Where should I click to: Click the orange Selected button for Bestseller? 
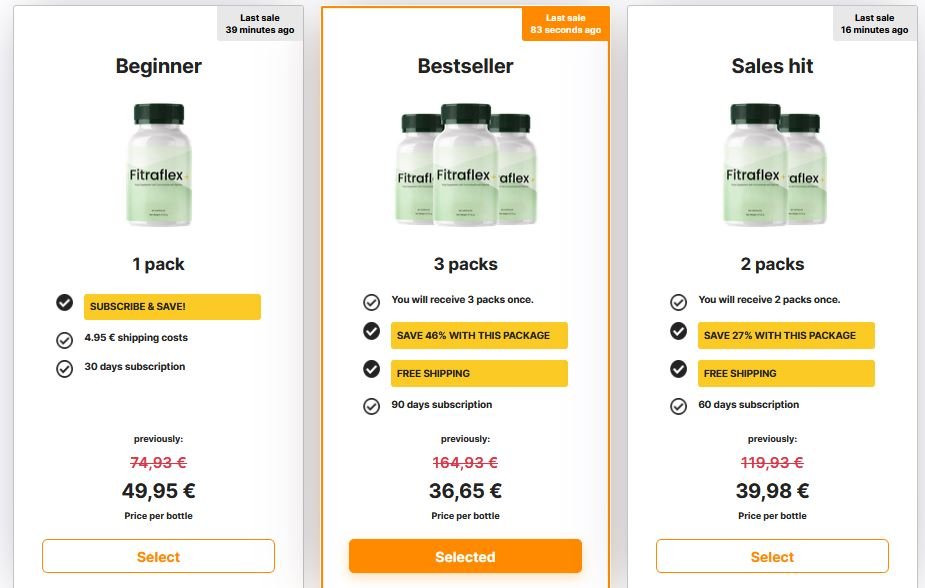[465, 556]
